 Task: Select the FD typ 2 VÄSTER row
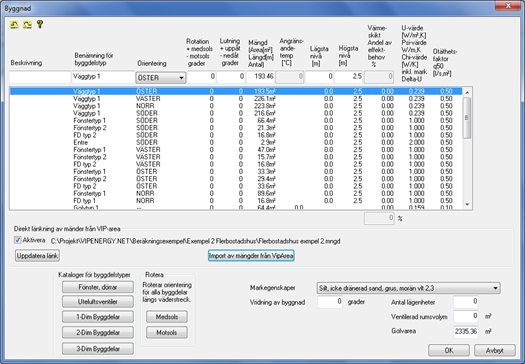point(236,164)
